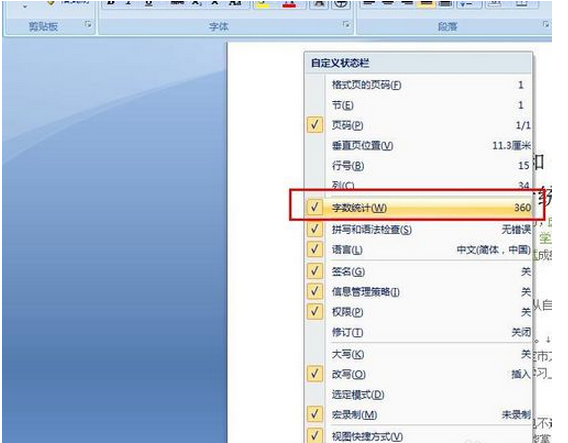The image size is (568, 443).
Task: Select the 垂直页位置(V) menu entry
Action: pyautogui.click(x=418, y=146)
